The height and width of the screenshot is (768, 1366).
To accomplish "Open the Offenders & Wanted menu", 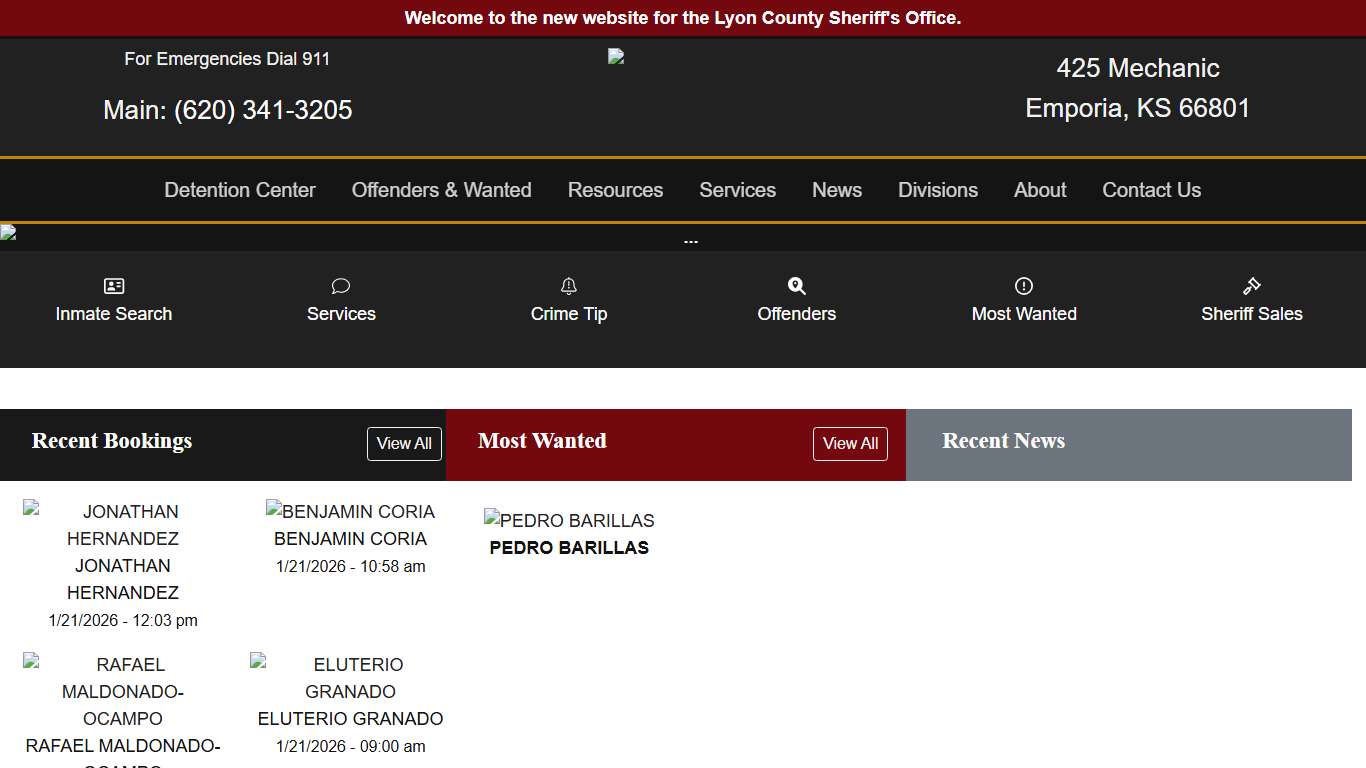I will coord(441,190).
